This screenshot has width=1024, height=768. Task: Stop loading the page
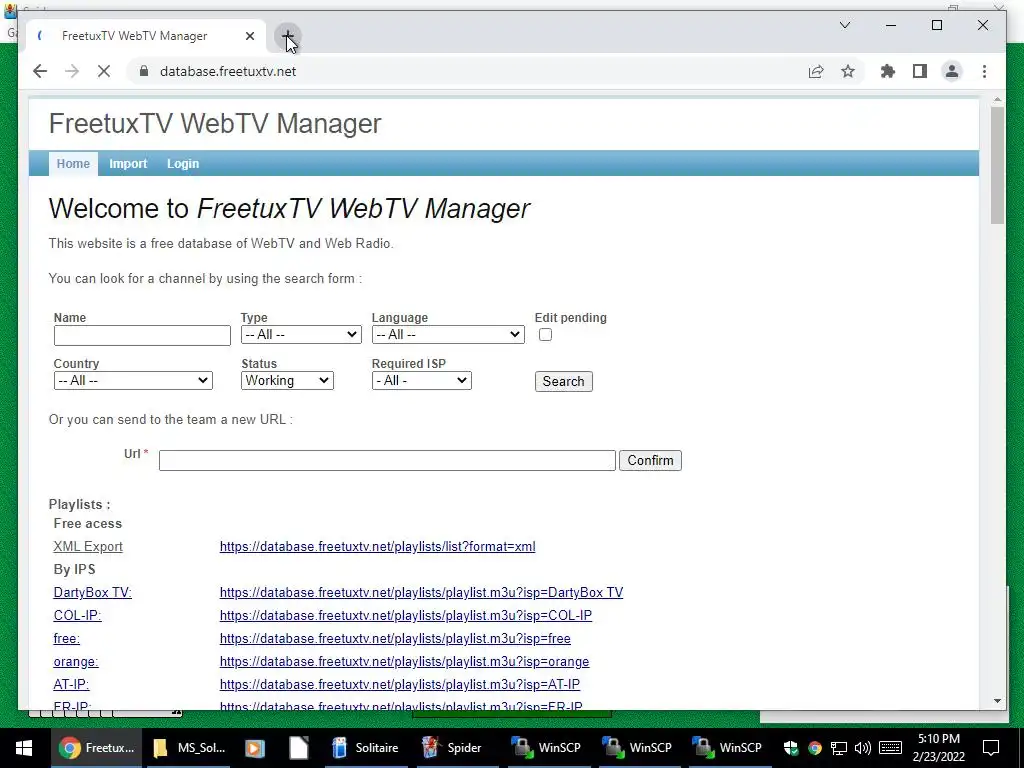tap(104, 71)
